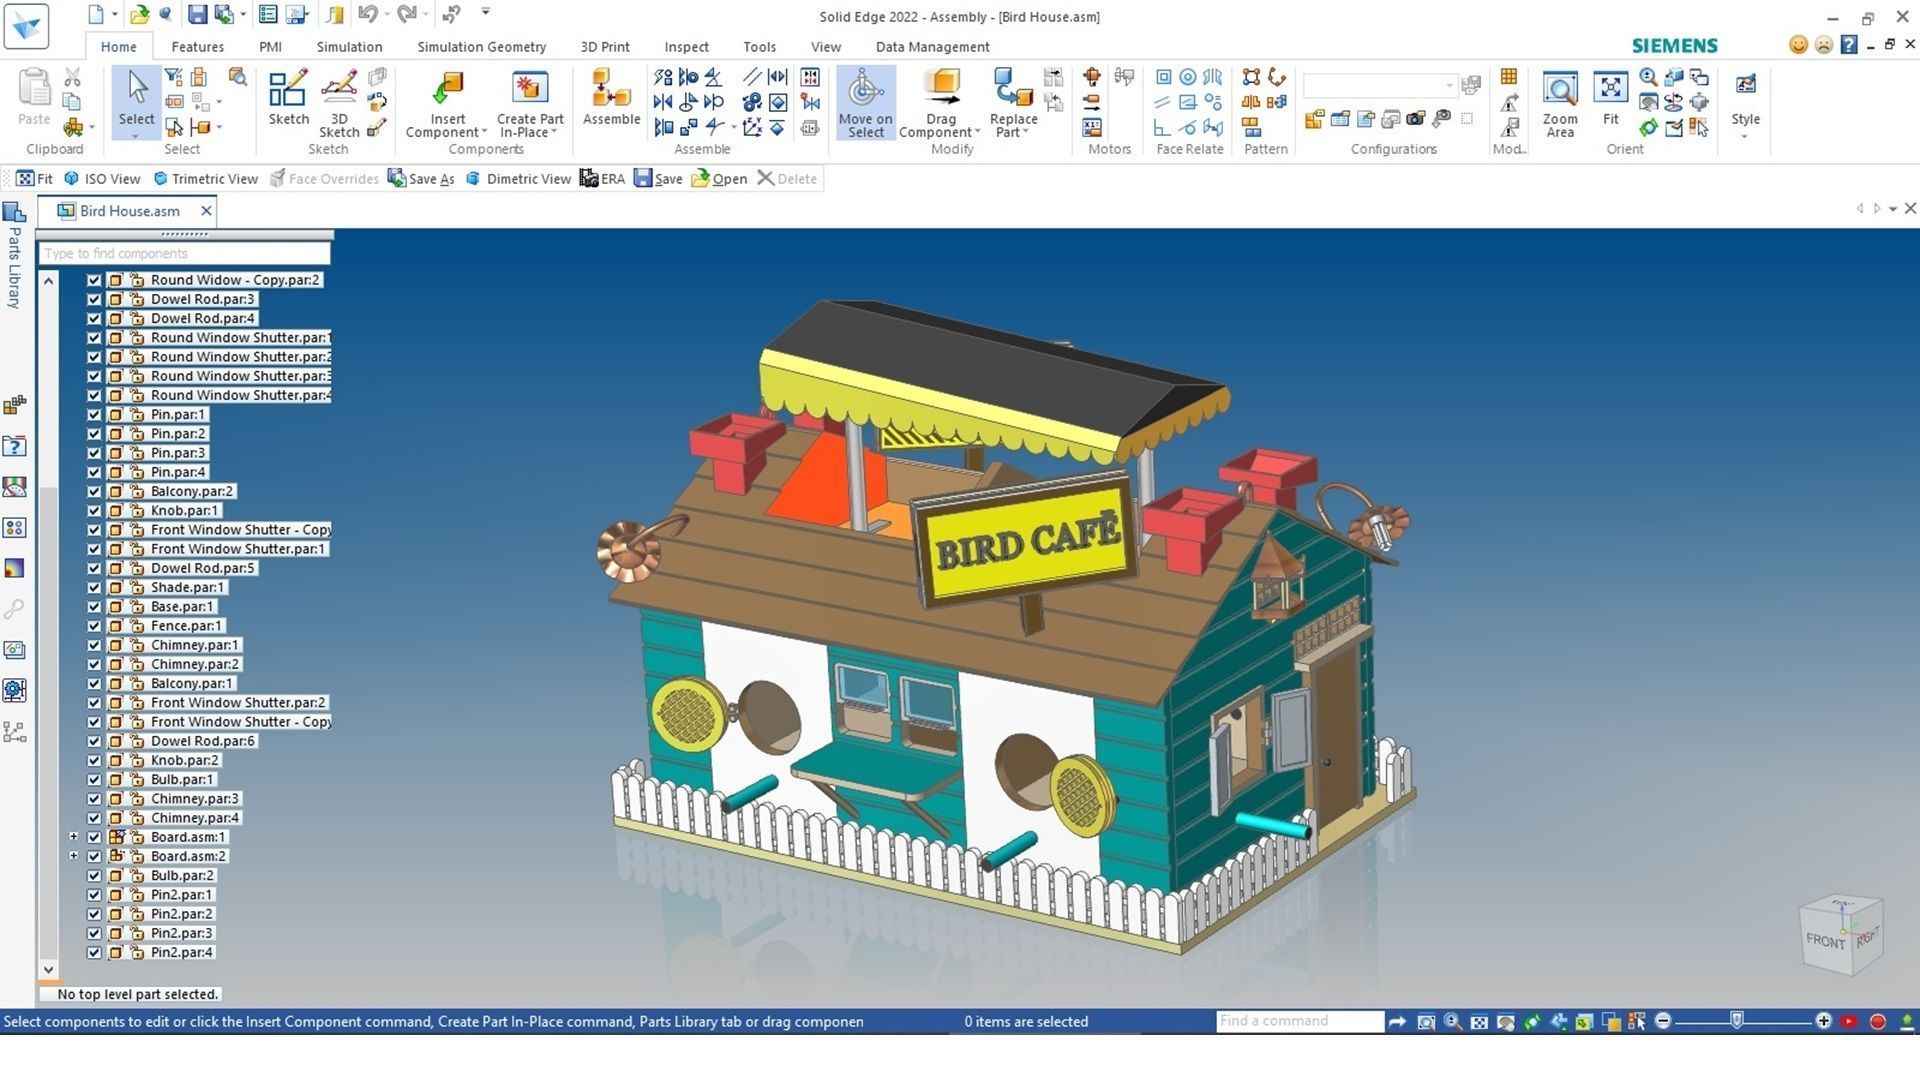Switch to the 3D Print tab
The image size is (1920, 1080).
[605, 46]
